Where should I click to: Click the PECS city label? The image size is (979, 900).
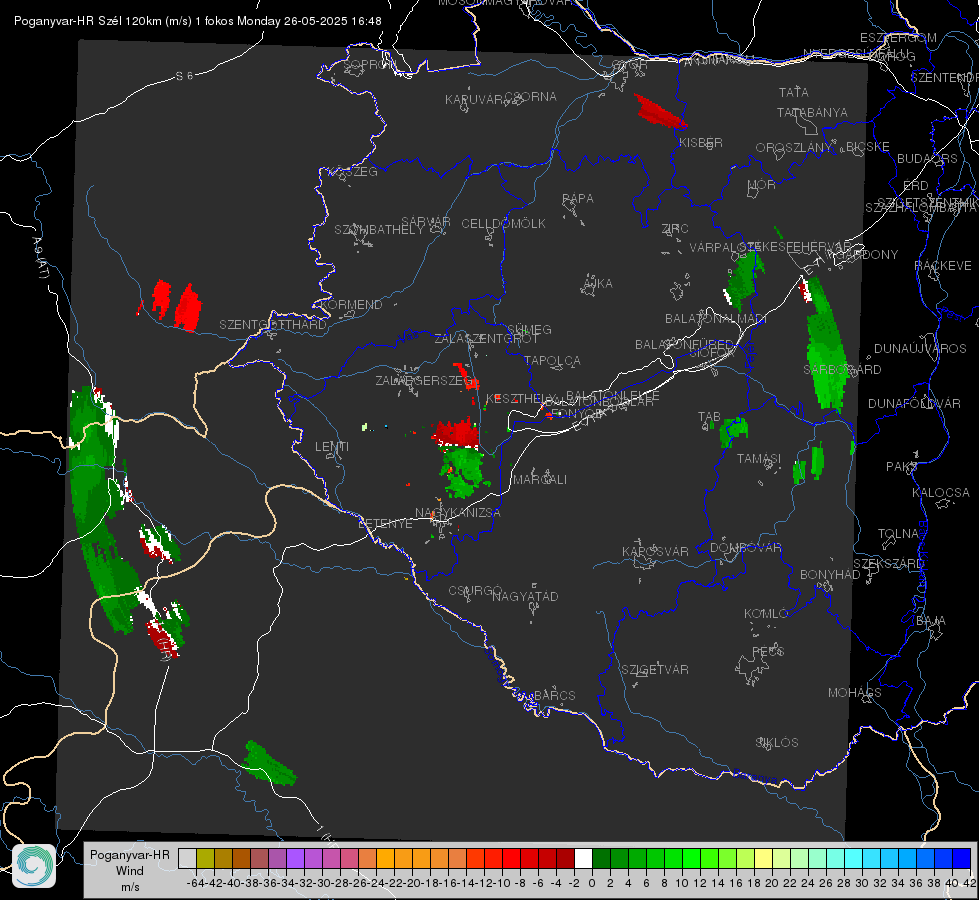tap(768, 652)
